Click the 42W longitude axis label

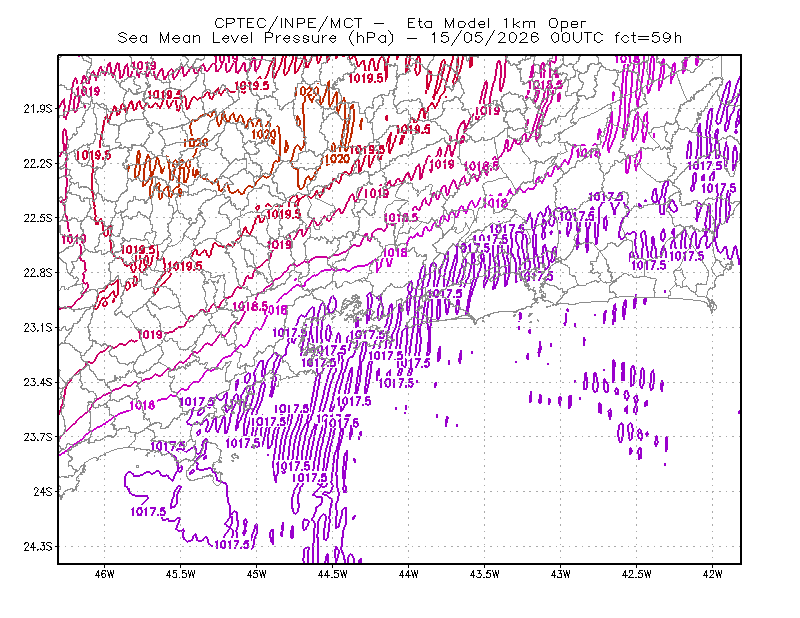[x=713, y=574]
